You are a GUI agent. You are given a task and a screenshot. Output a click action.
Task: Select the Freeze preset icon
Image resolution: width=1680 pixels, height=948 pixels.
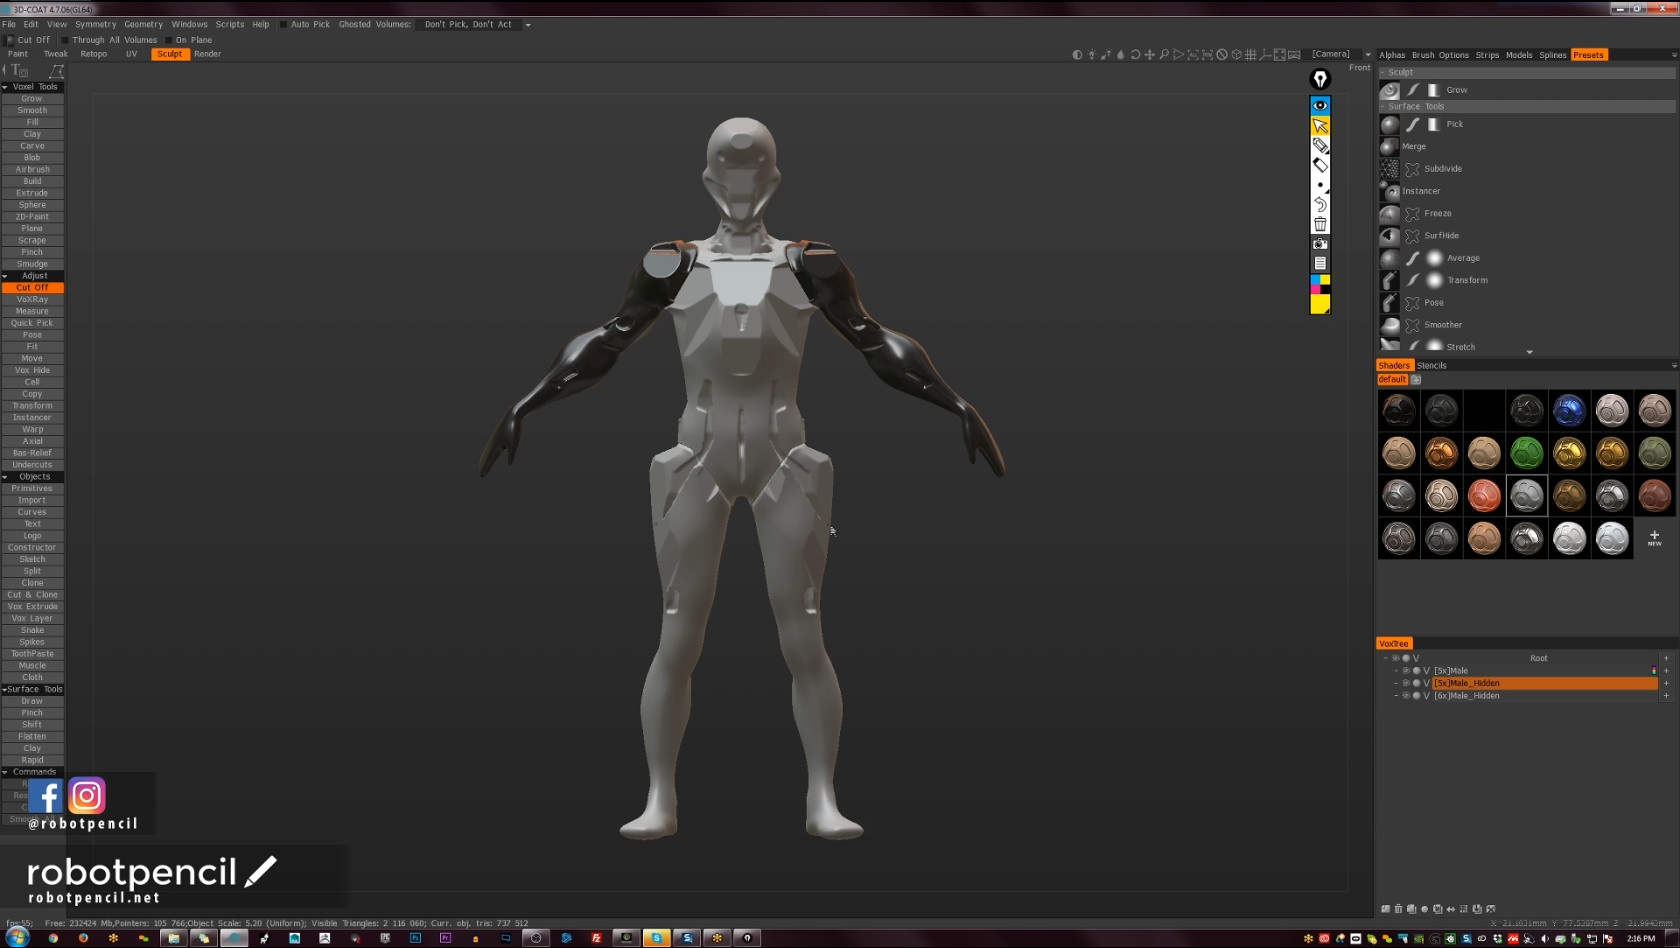pyautogui.click(x=1390, y=213)
